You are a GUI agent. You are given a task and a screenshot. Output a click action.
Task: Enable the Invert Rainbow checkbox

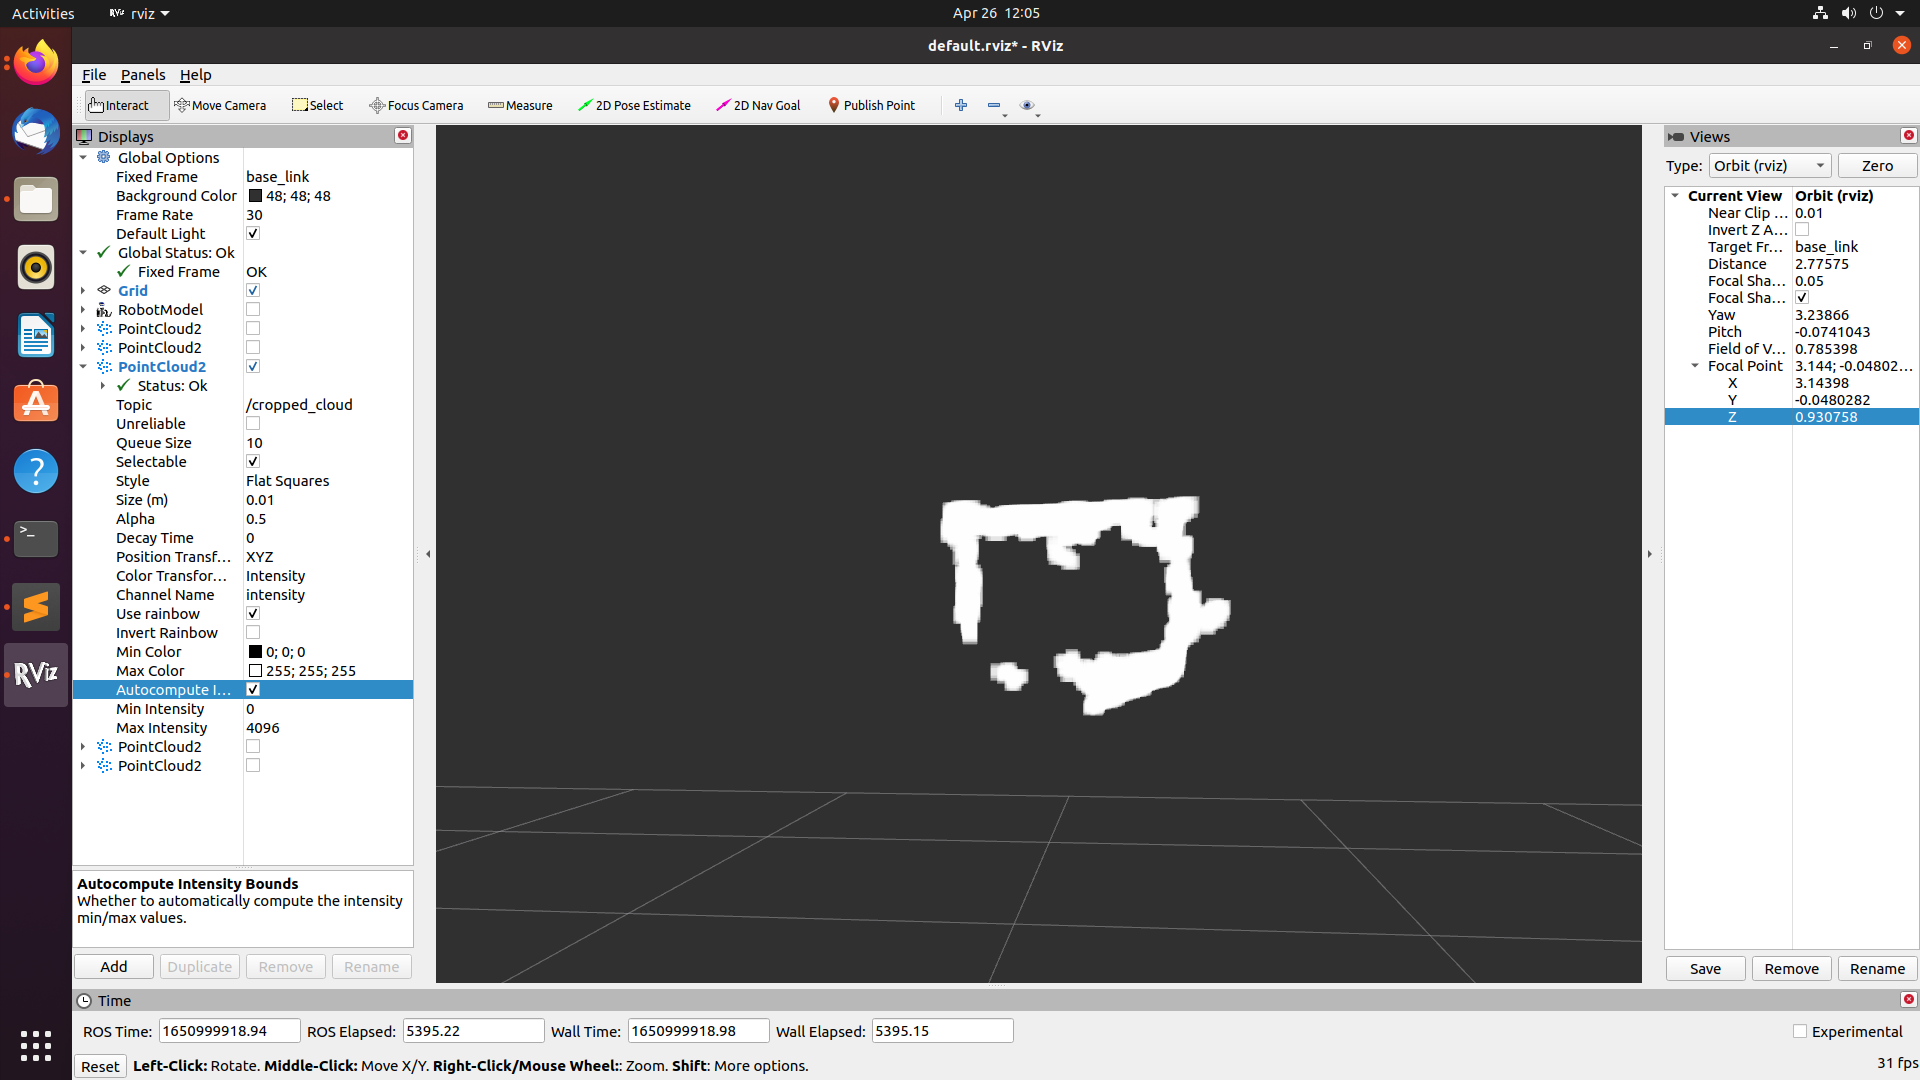point(253,633)
